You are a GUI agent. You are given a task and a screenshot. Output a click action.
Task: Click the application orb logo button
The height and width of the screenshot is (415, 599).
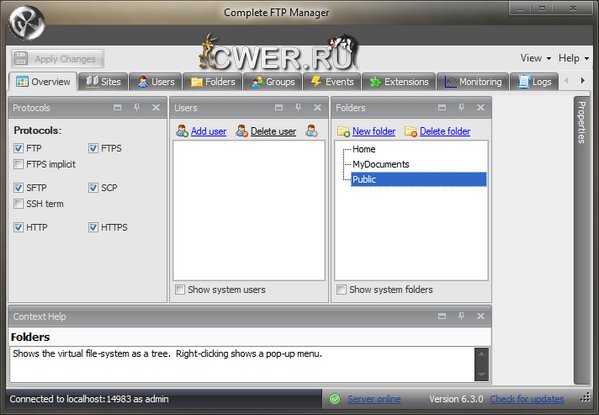(27, 22)
